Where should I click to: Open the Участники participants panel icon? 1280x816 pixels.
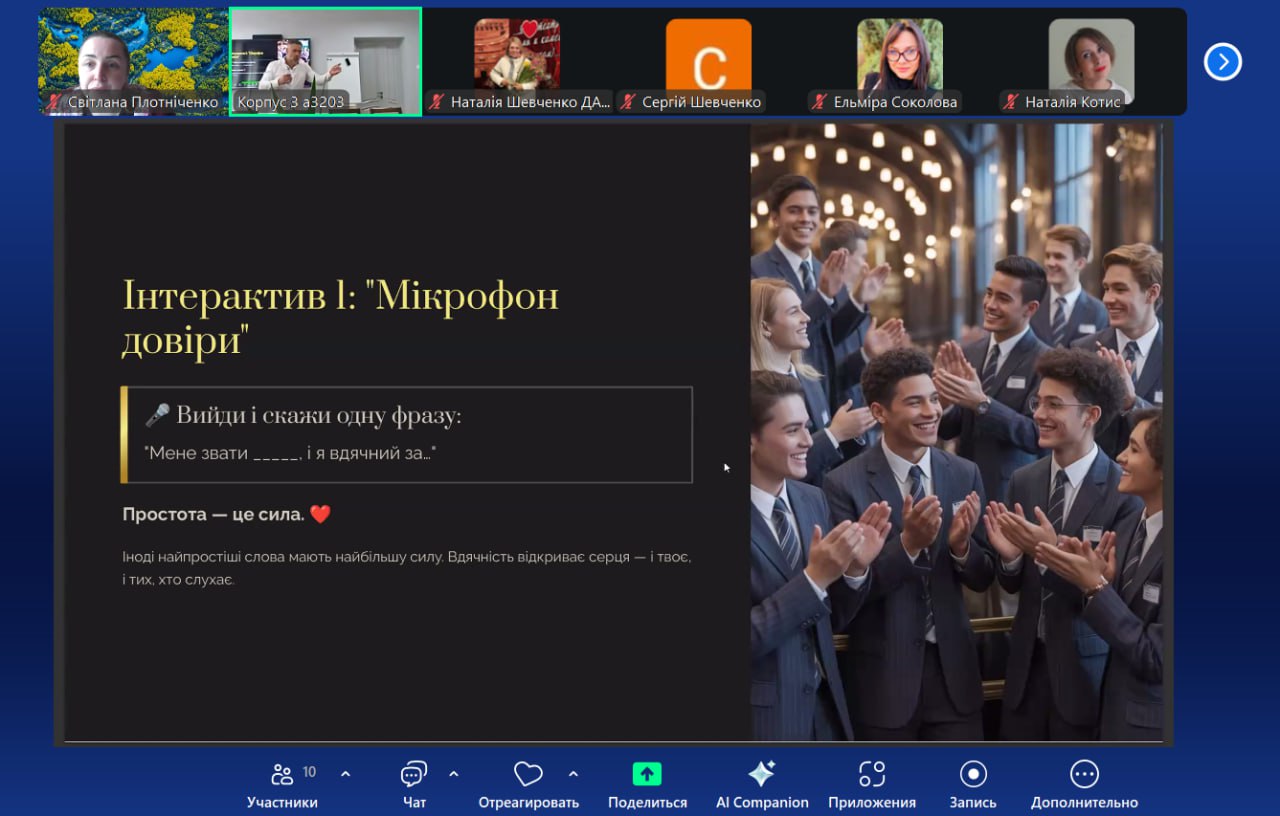pos(282,775)
